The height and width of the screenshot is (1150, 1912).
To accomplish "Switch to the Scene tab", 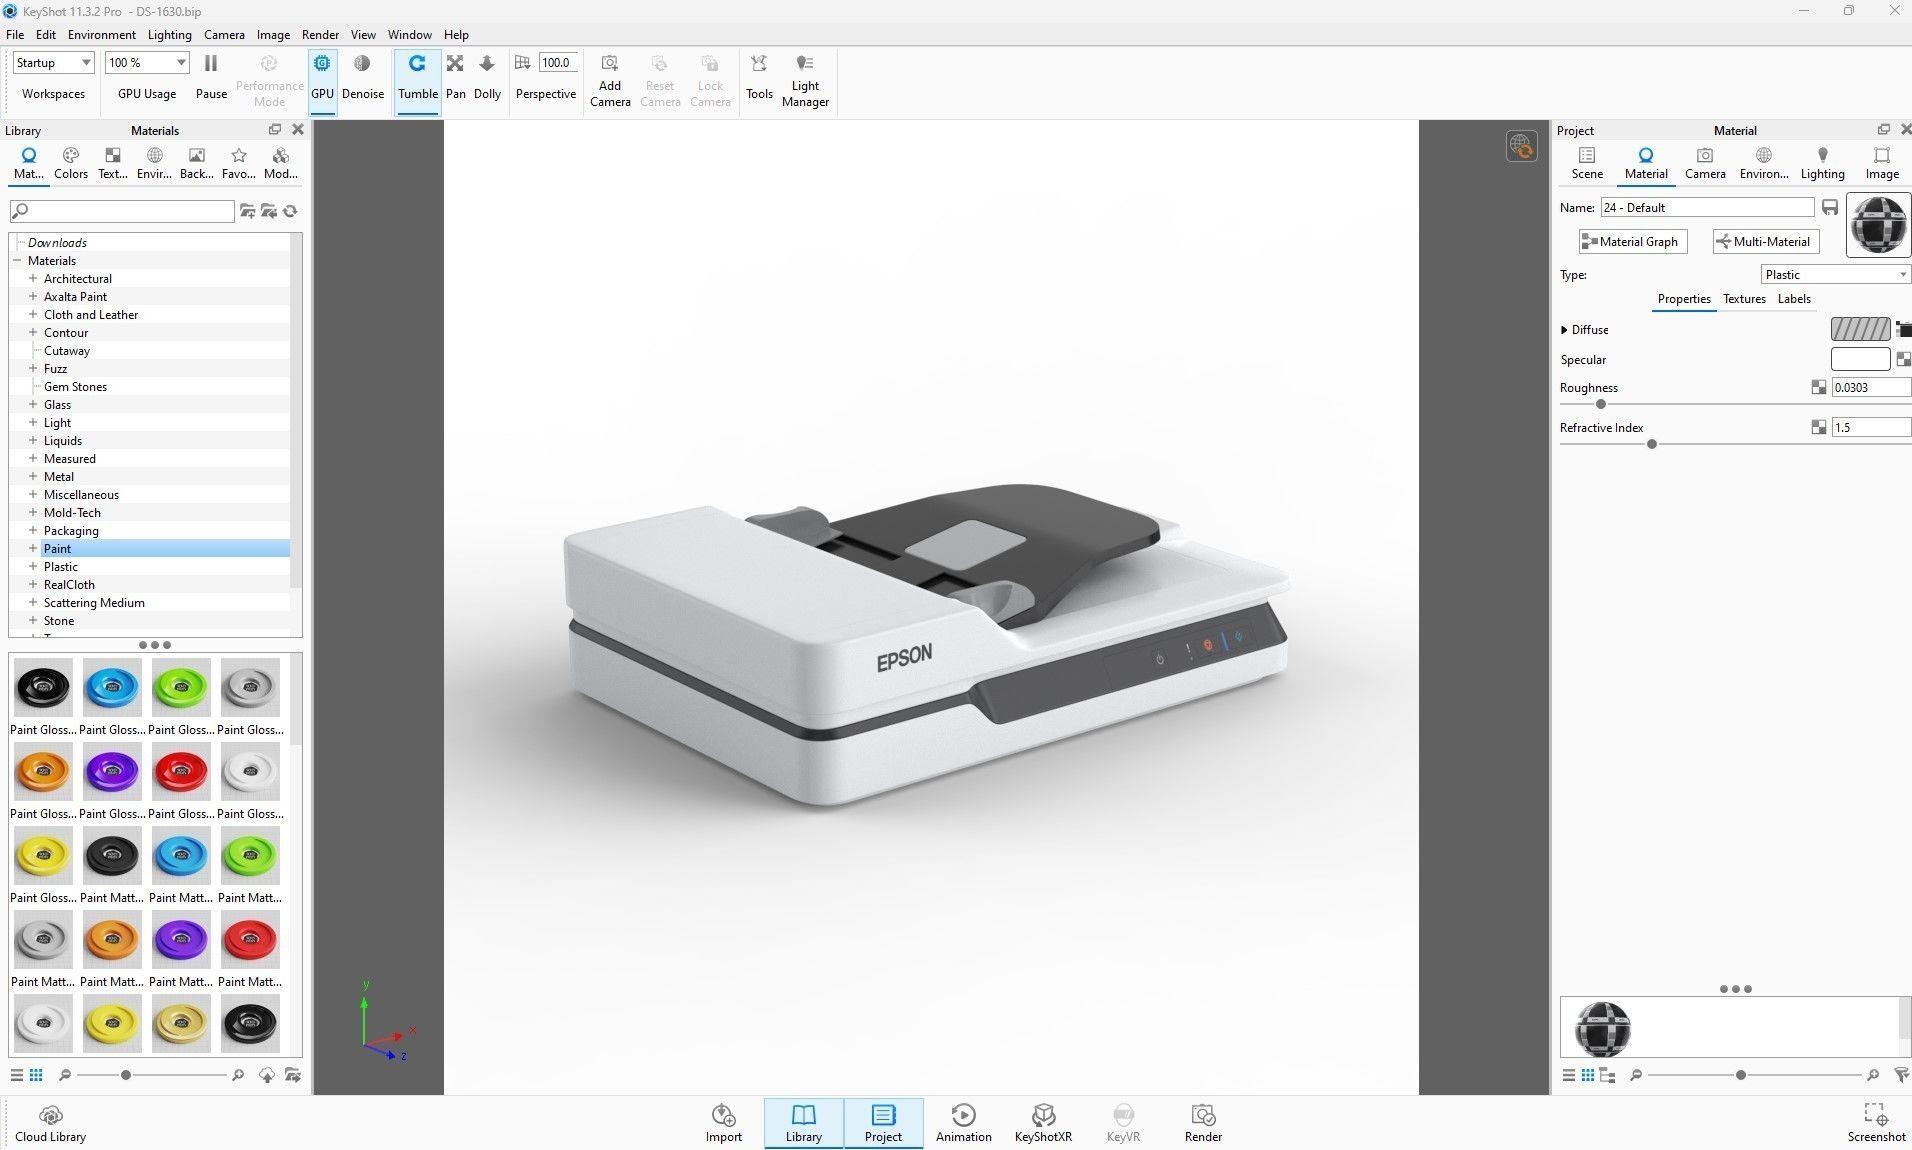I will (1587, 163).
